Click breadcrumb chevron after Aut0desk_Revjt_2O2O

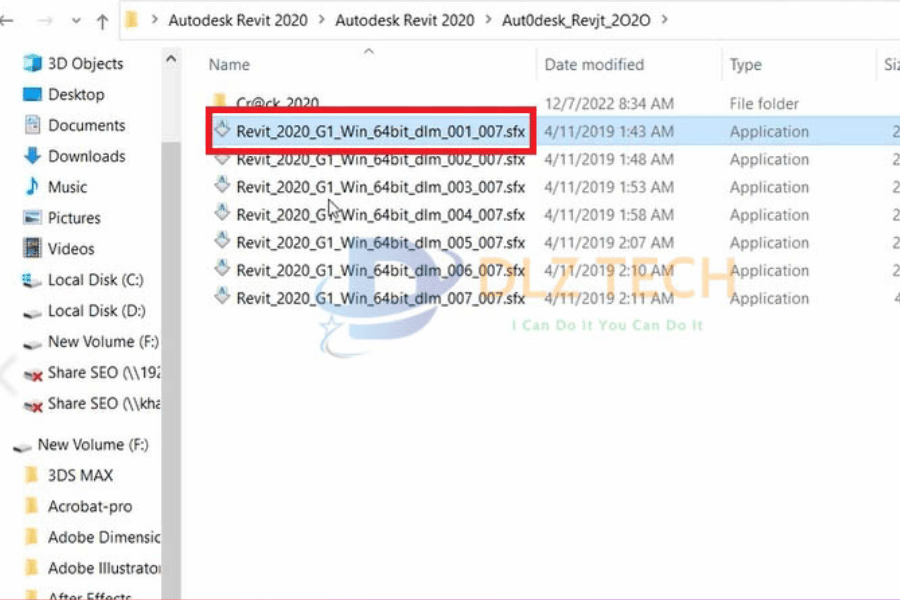click(667, 19)
